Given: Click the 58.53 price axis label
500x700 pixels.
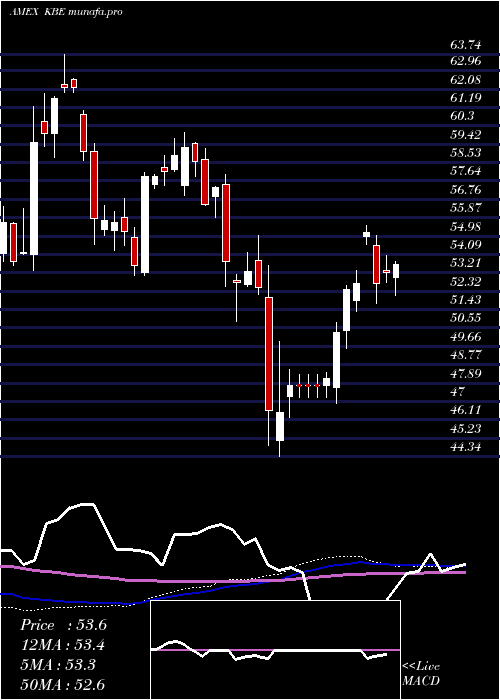Looking at the screenshot, I should coord(466,153).
